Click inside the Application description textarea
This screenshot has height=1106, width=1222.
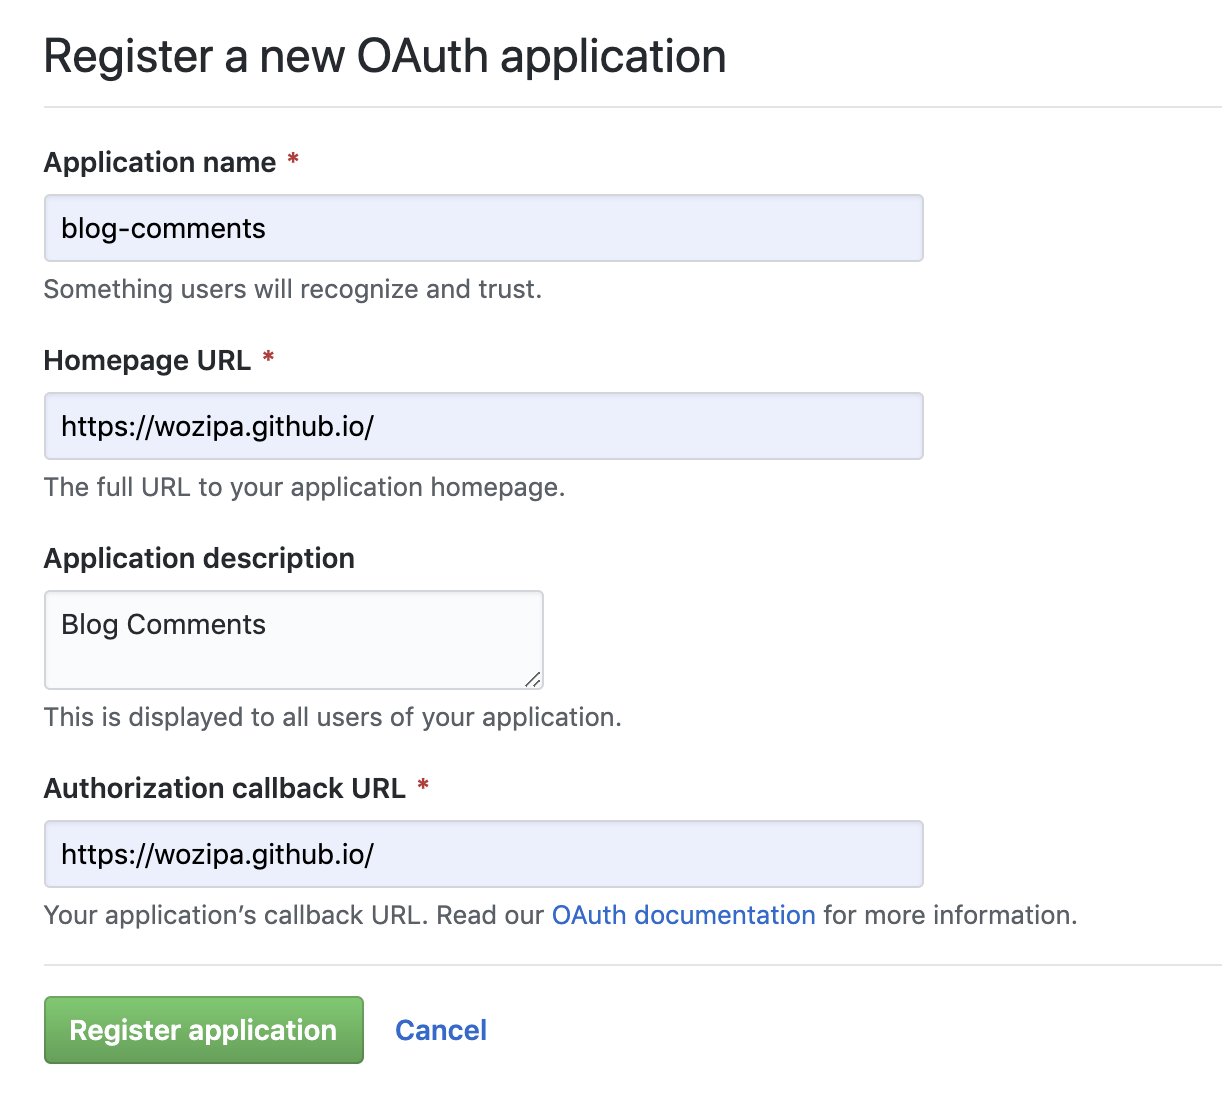[x=293, y=639]
